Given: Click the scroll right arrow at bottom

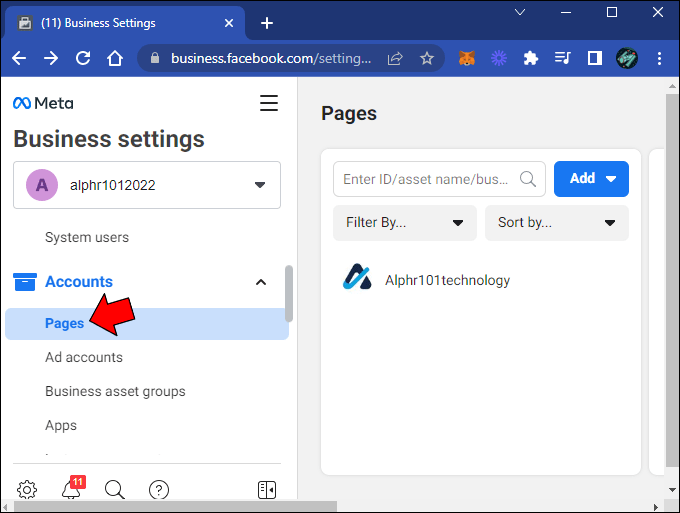Looking at the screenshot, I should coord(655,506).
